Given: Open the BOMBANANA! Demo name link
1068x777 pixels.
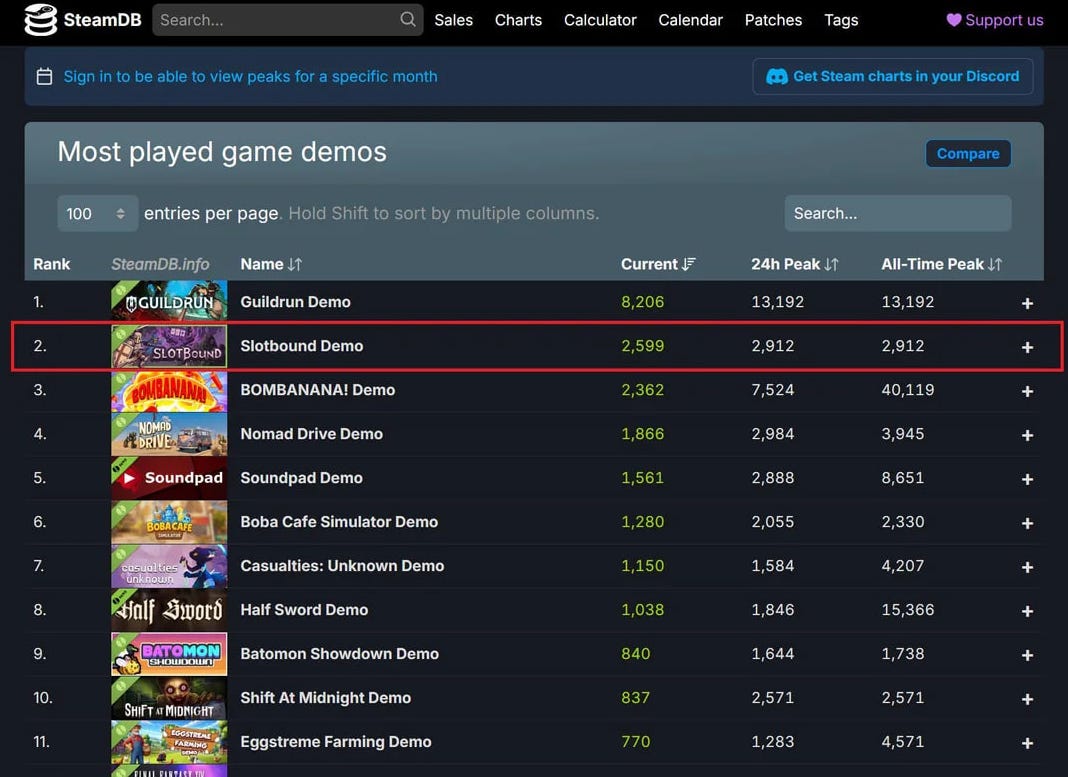Looking at the screenshot, I should (317, 390).
